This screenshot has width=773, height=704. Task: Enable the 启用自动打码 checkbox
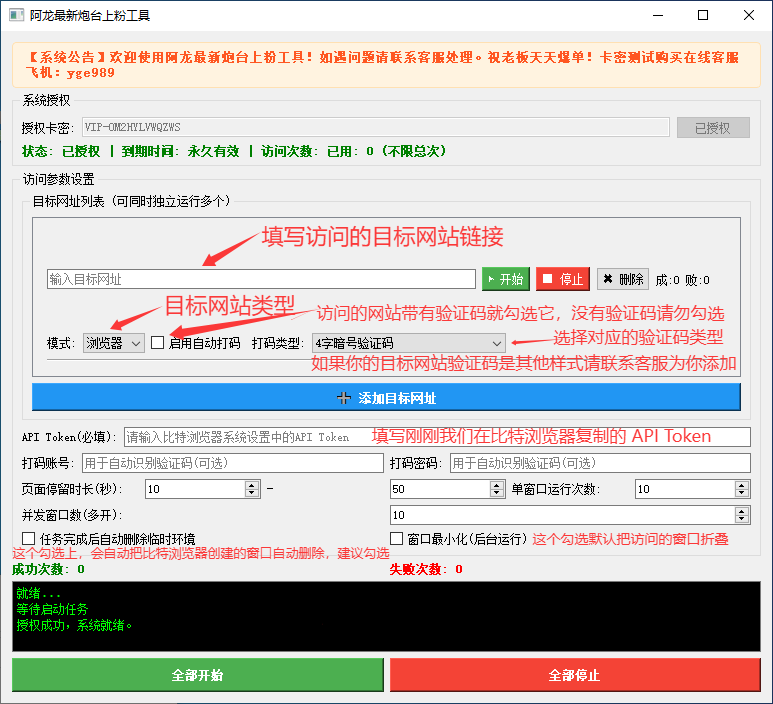click(x=158, y=342)
